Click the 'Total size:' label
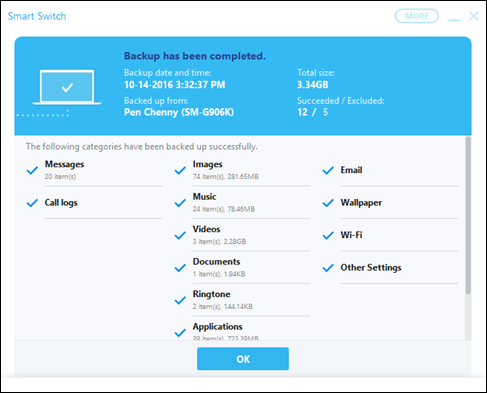Screen dimensions: 487x393 (x=316, y=73)
